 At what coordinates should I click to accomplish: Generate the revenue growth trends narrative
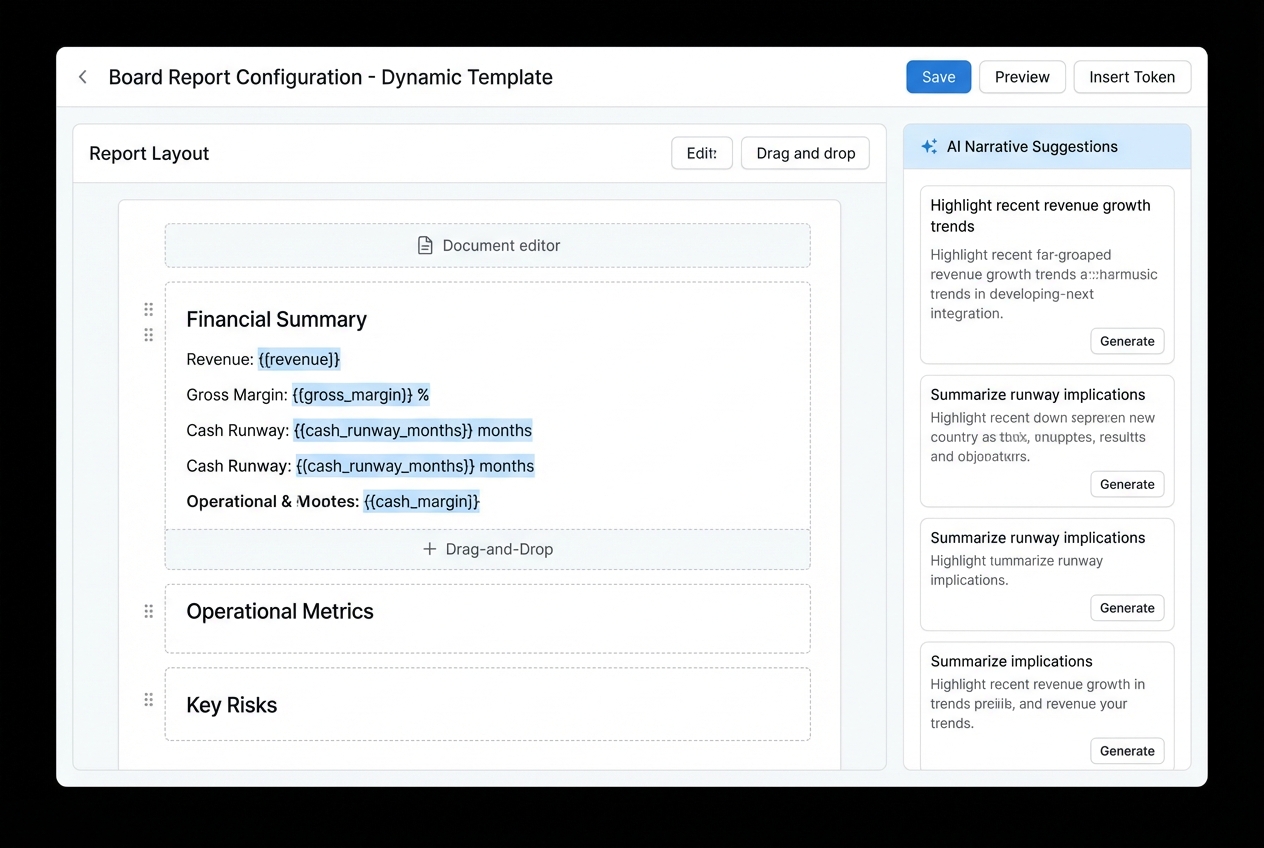1127,341
